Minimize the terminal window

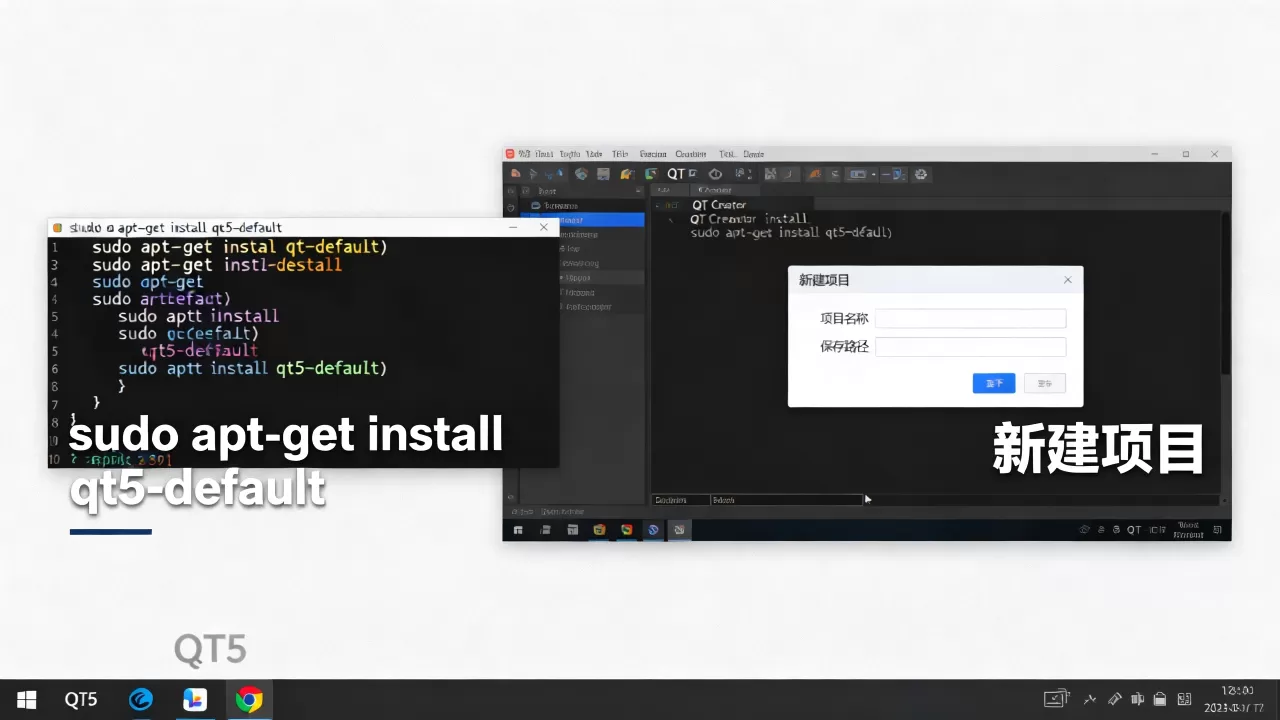click(x=513, y=227)
